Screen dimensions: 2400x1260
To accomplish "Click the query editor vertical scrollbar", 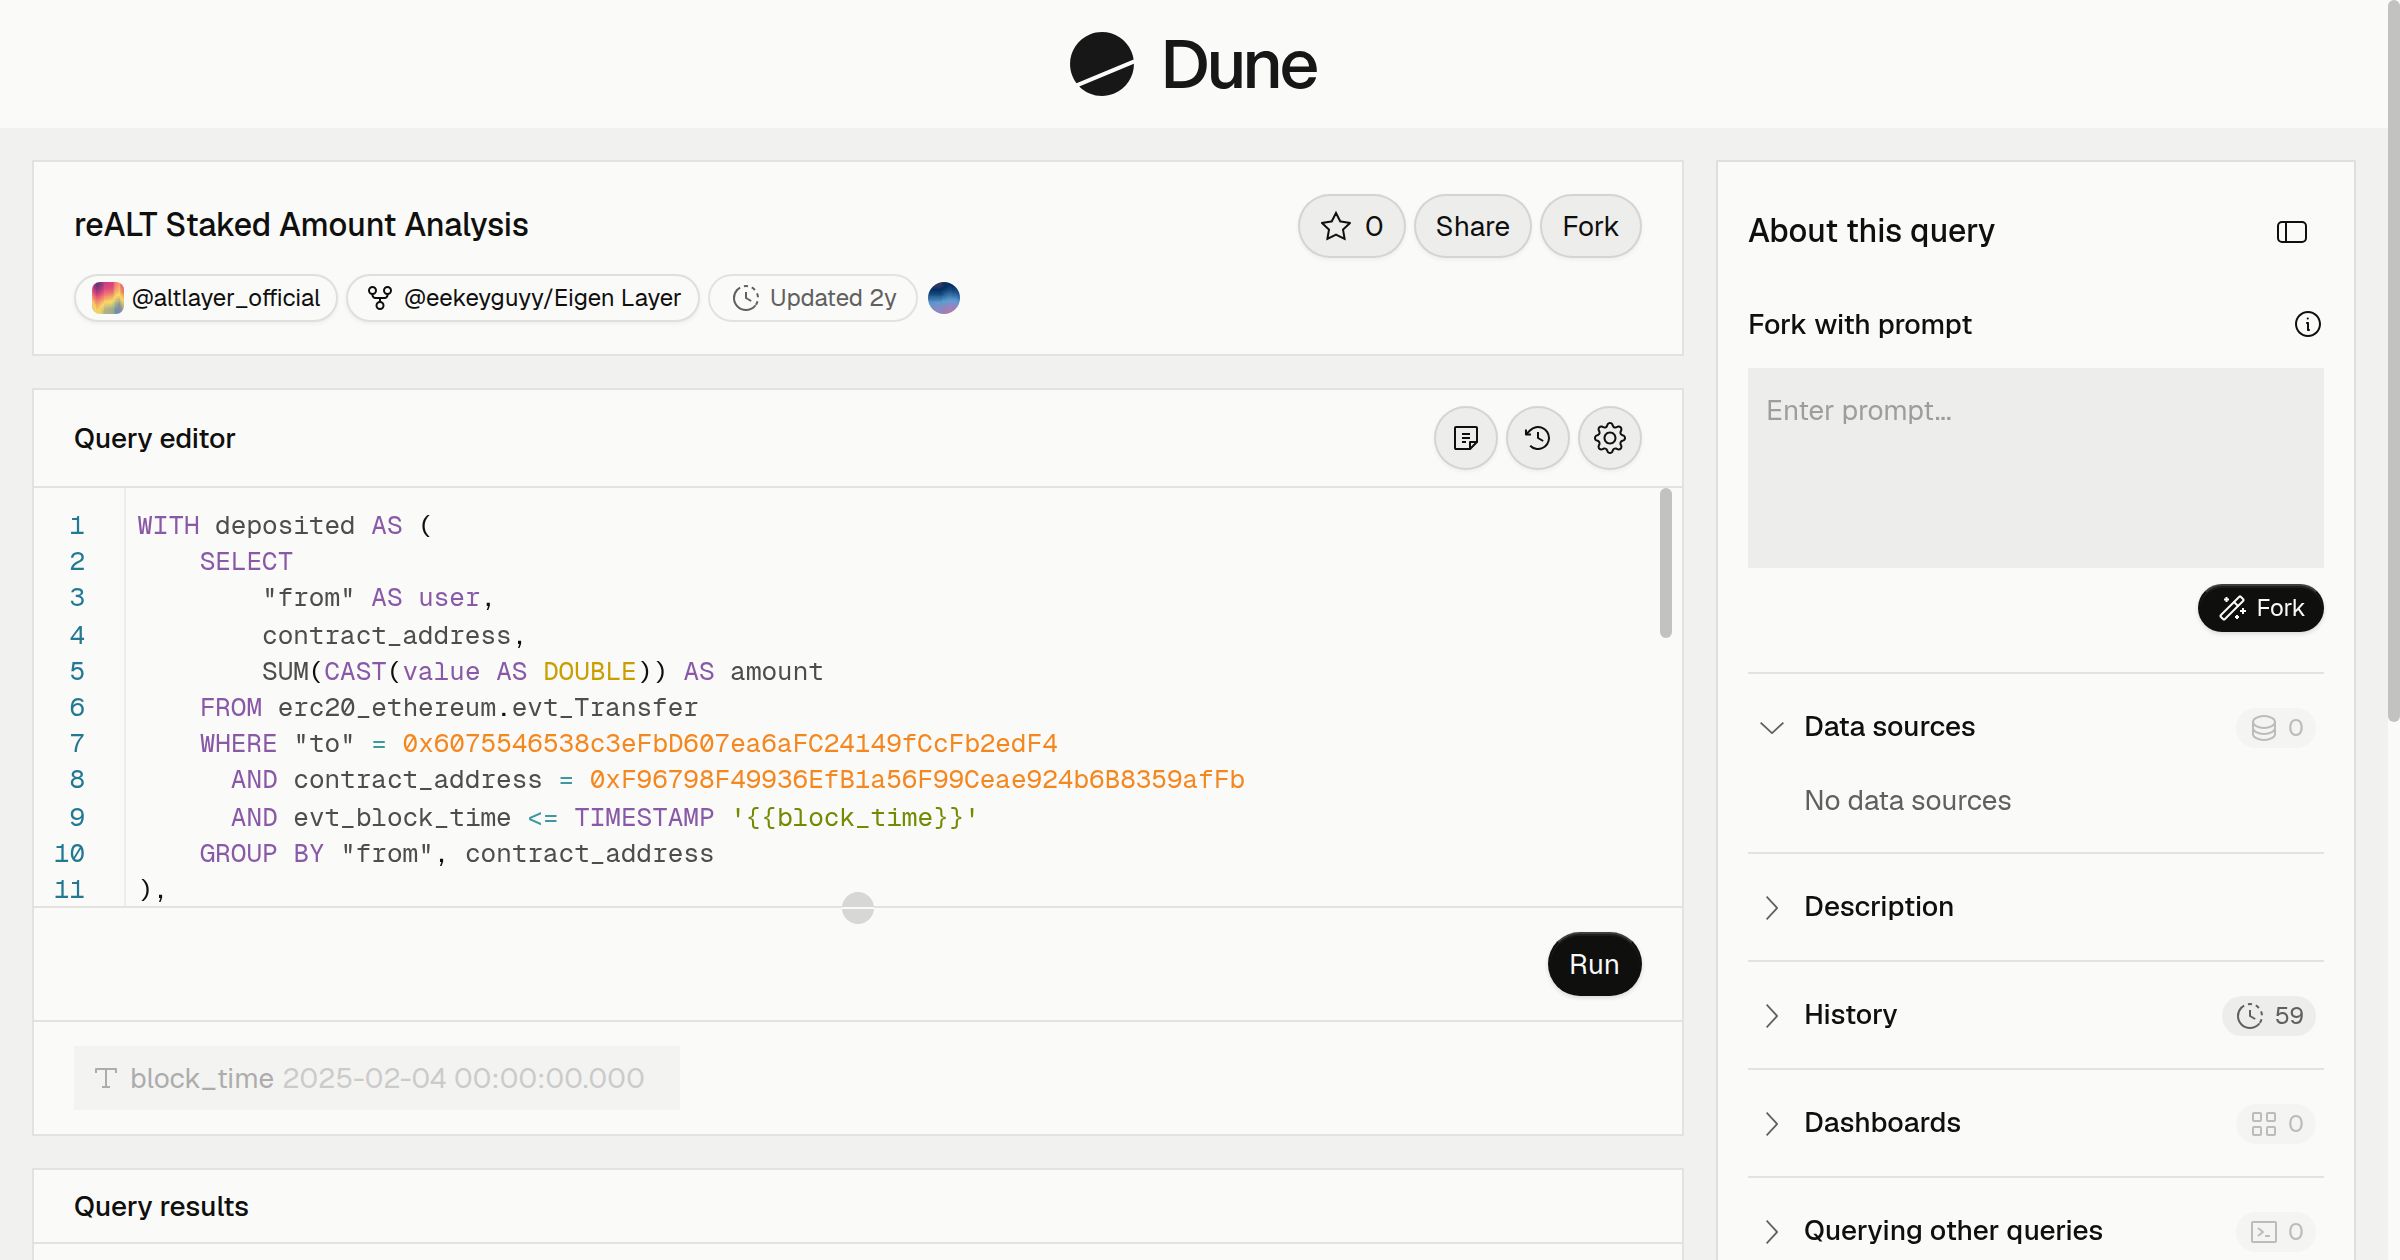I will (x=1665, y=563).
